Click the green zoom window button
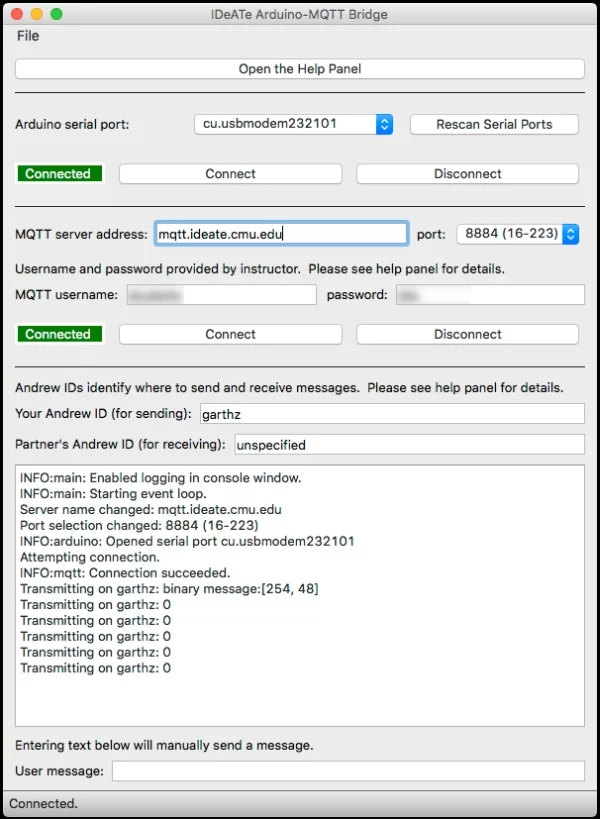The height and width of the screenshot is (819, 600). [x=56, y=15]
